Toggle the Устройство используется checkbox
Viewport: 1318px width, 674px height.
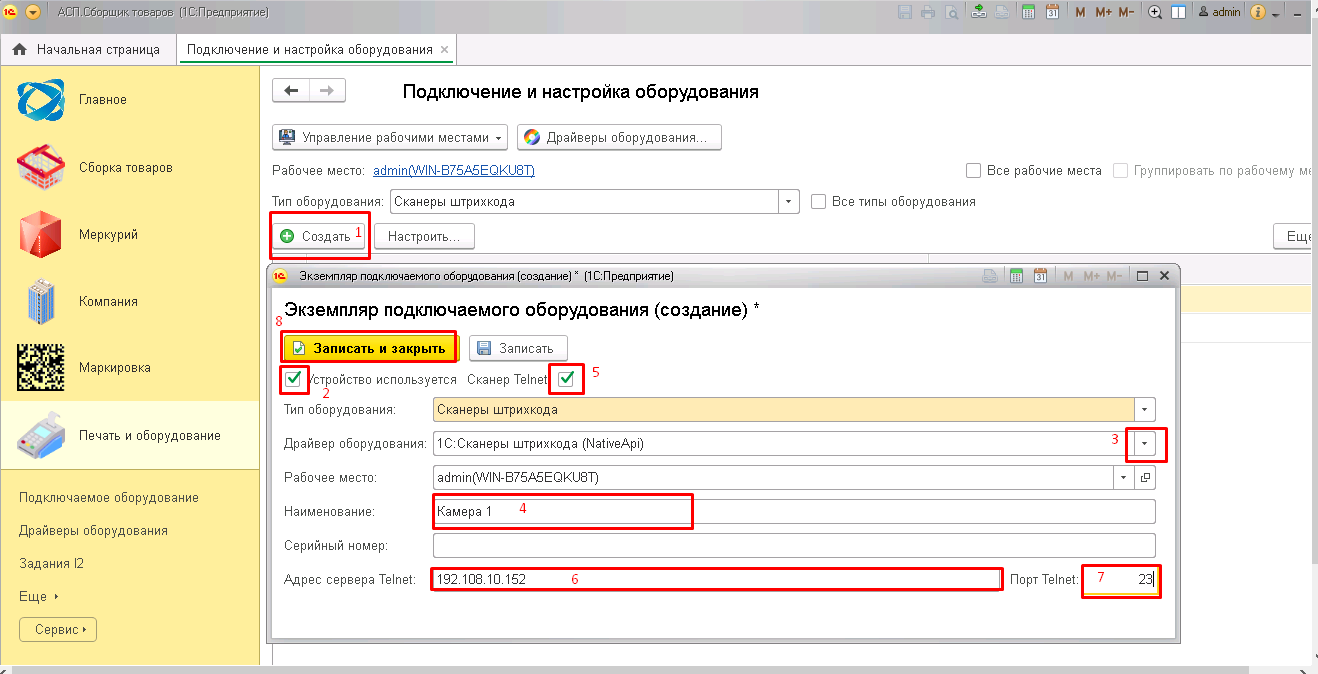(293, 379)
